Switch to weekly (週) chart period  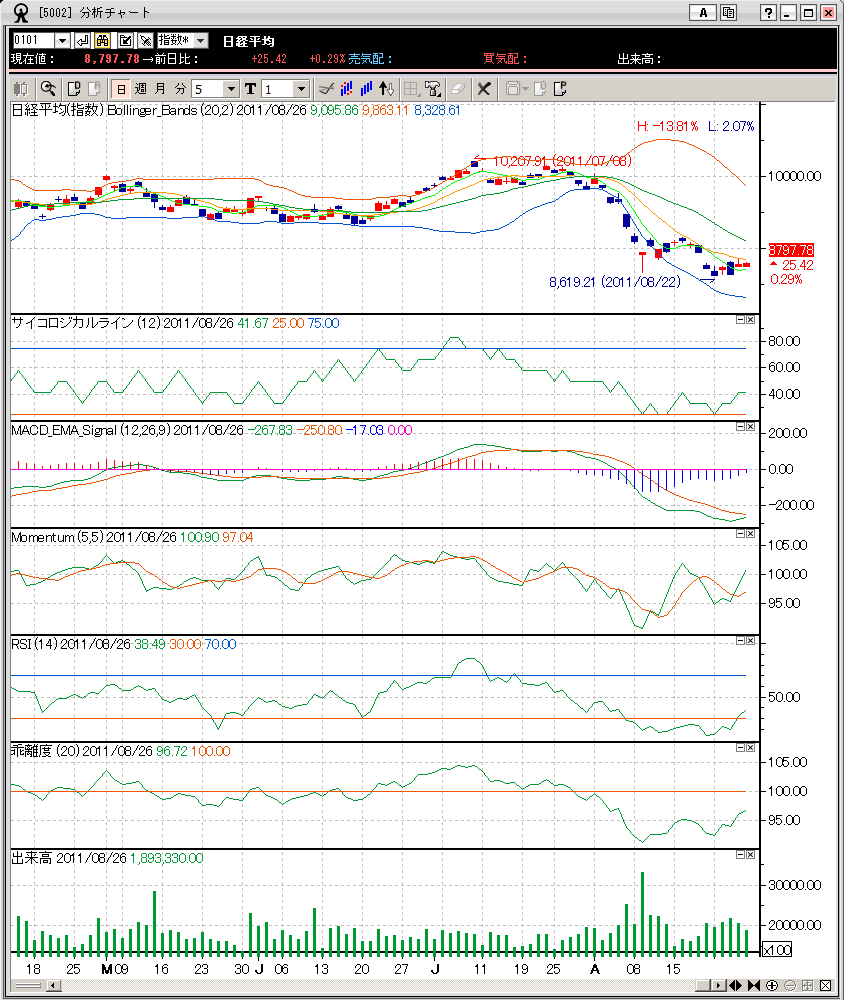pyautogui.click(x=140, y=89)
